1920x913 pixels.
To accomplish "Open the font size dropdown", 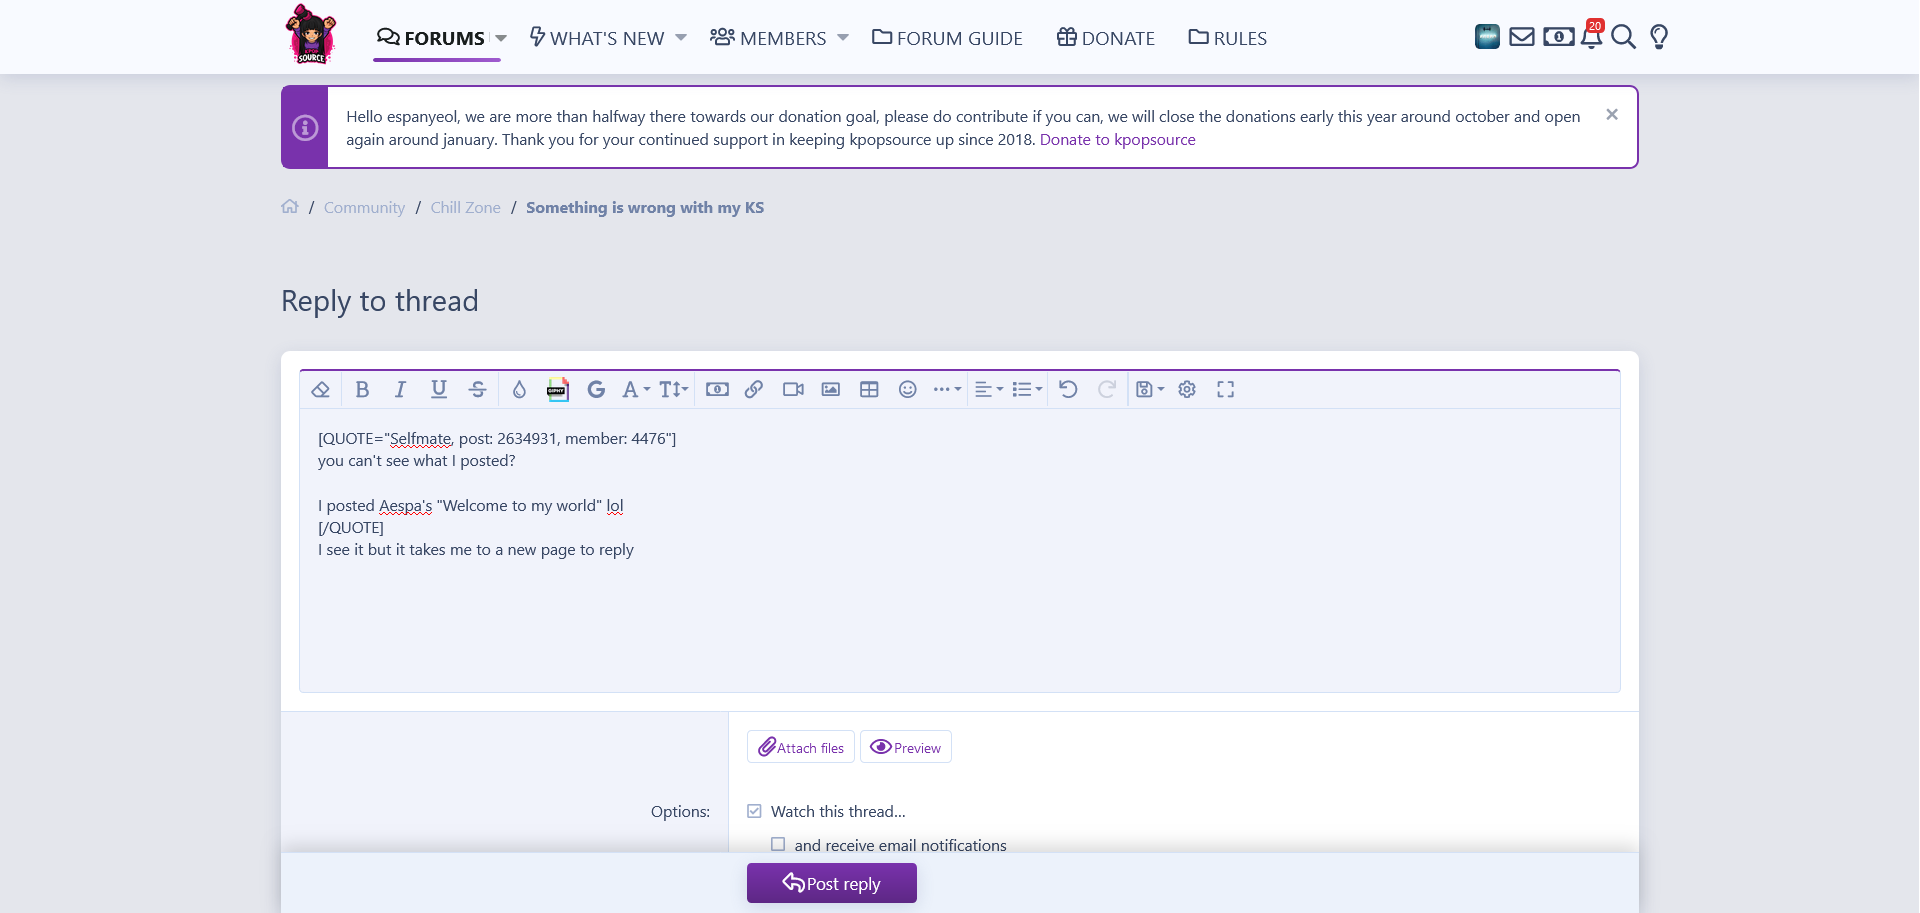I will [x=674, y=390].
